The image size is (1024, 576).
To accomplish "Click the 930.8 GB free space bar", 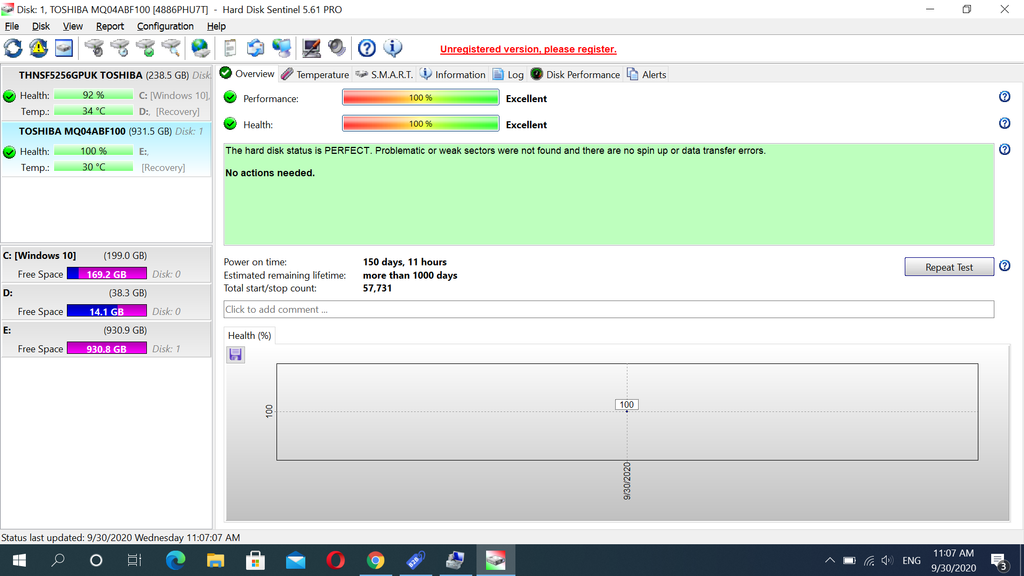I will (106, 349).
